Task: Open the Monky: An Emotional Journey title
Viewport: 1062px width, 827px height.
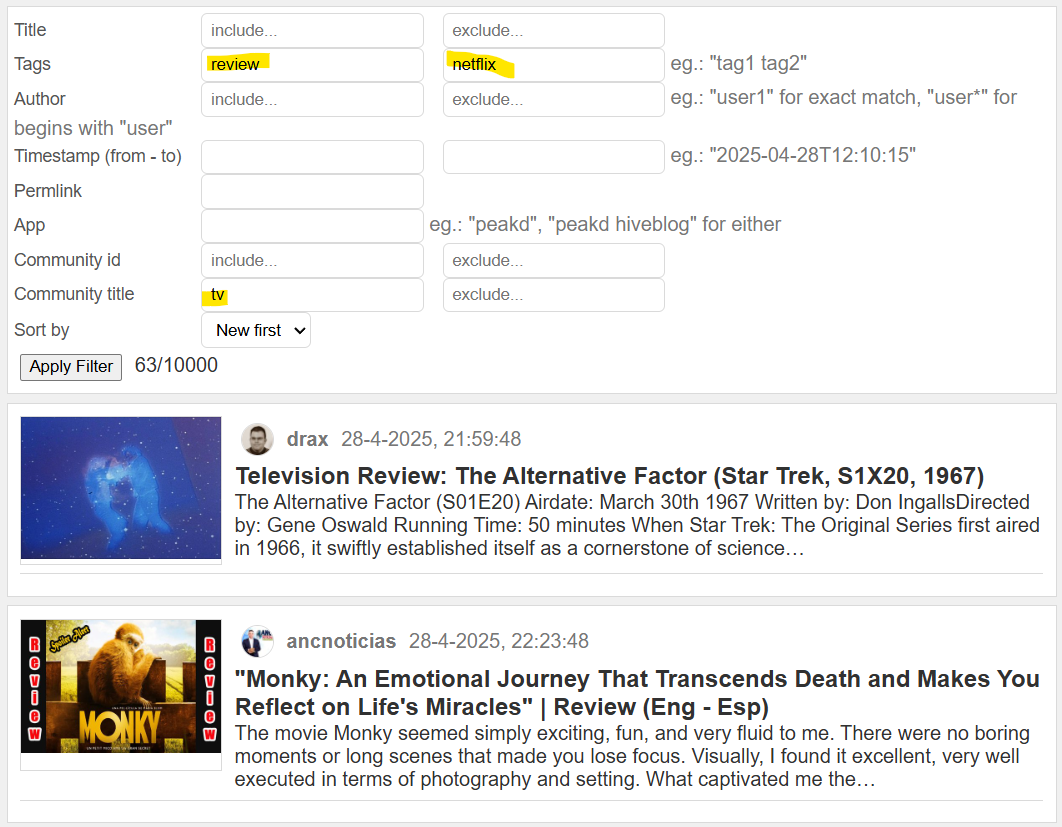Action: click(637, 693)
